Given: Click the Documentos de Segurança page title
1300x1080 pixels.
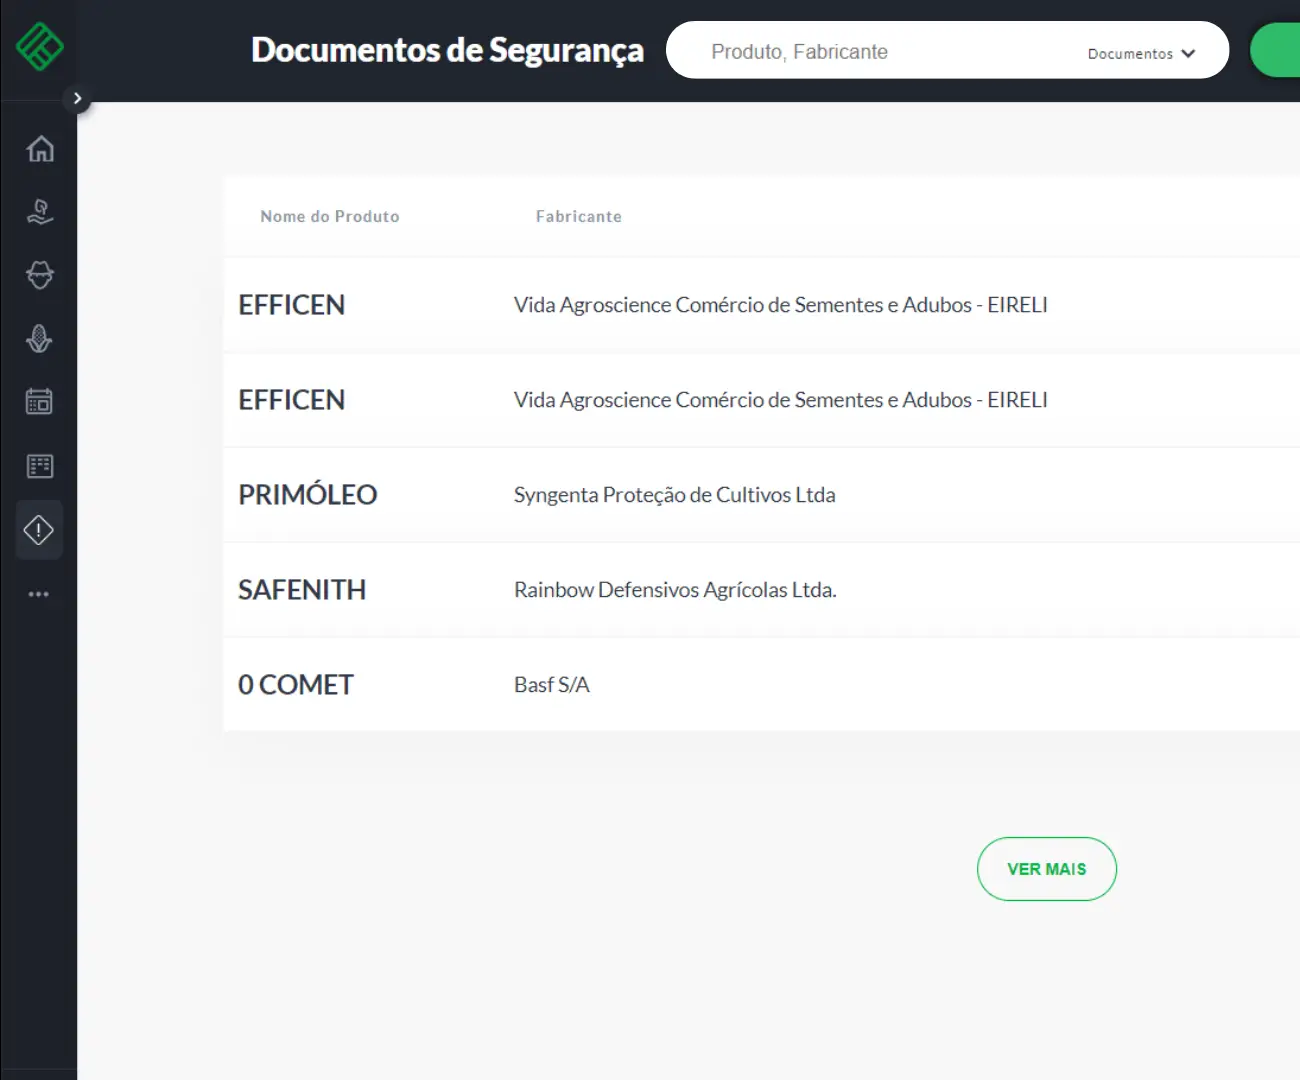Looking at the screenshot, I should coord(447,50).
